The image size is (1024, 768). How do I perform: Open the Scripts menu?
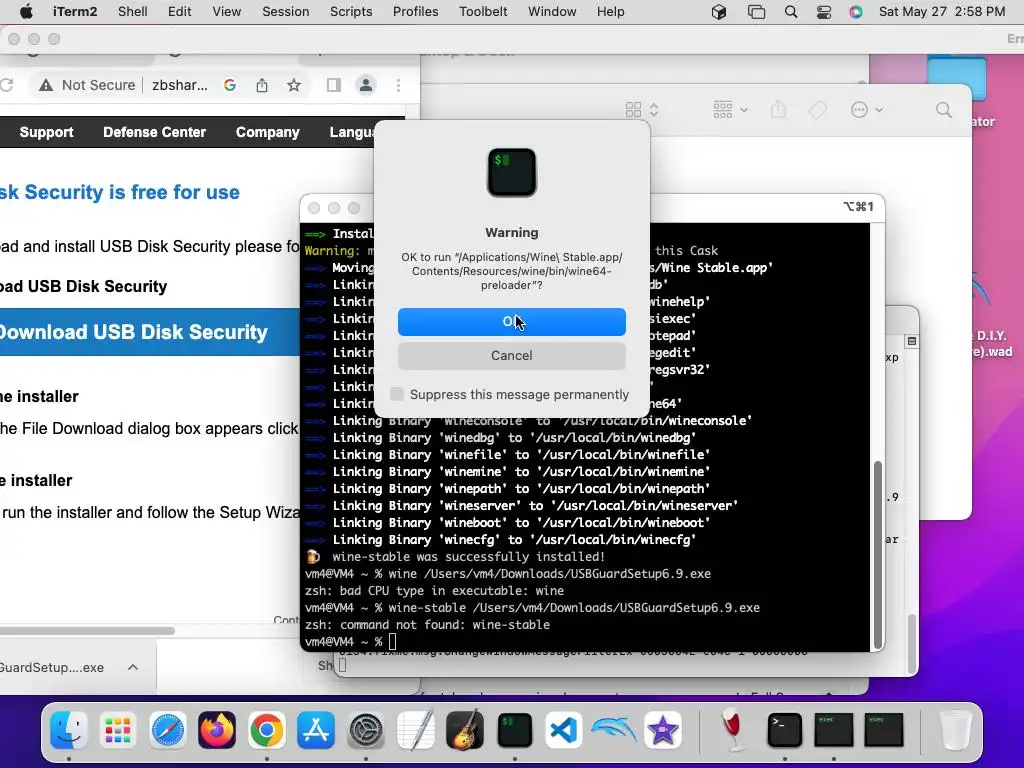point(351,11)
